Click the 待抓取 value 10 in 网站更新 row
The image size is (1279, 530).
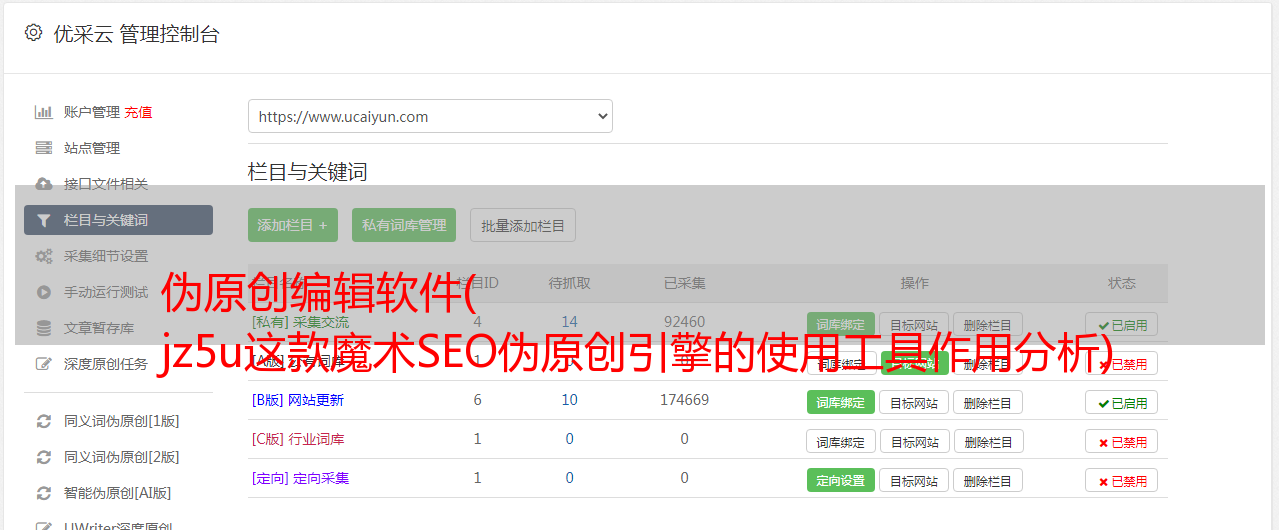click(569, 400)
